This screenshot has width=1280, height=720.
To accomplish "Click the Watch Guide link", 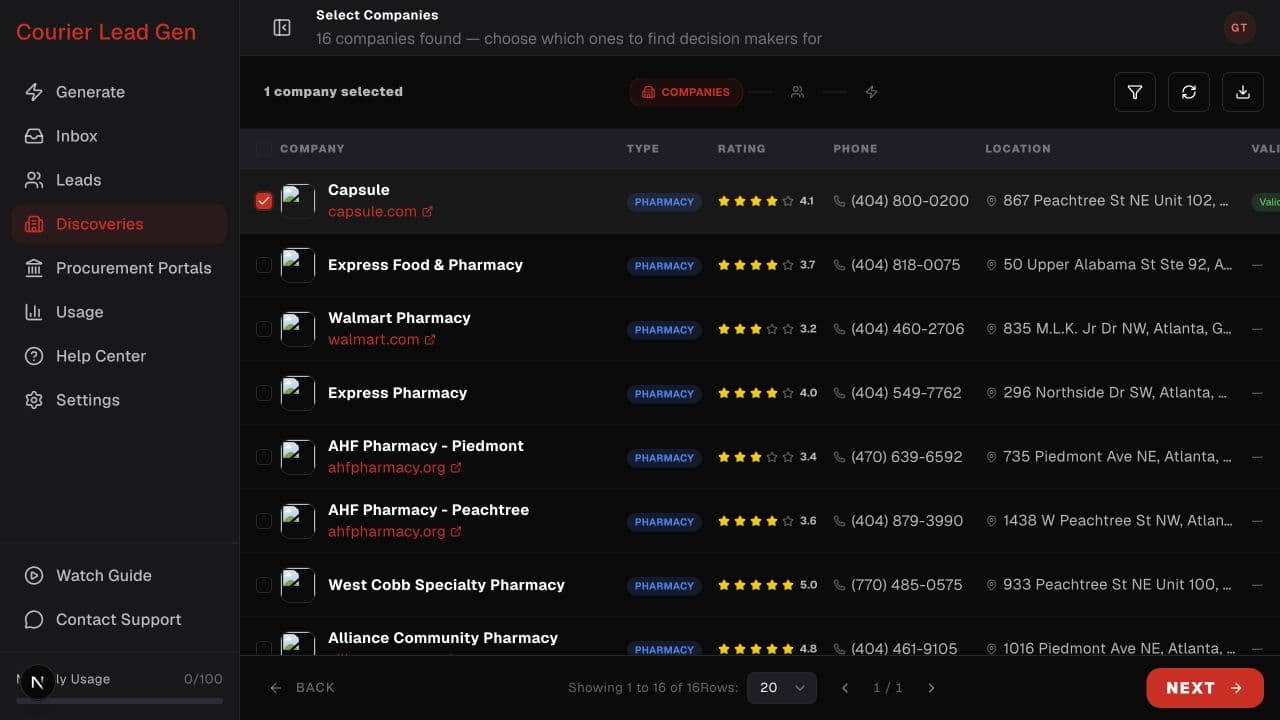I will pos(120,576).
